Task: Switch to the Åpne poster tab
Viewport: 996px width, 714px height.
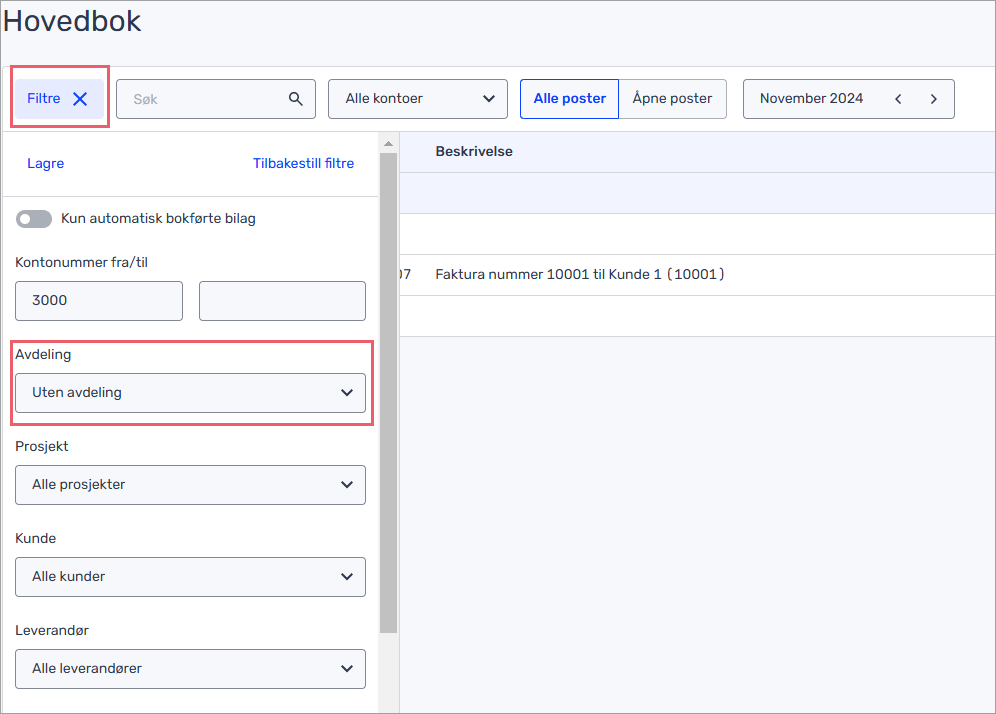Action: click(672, 99)
